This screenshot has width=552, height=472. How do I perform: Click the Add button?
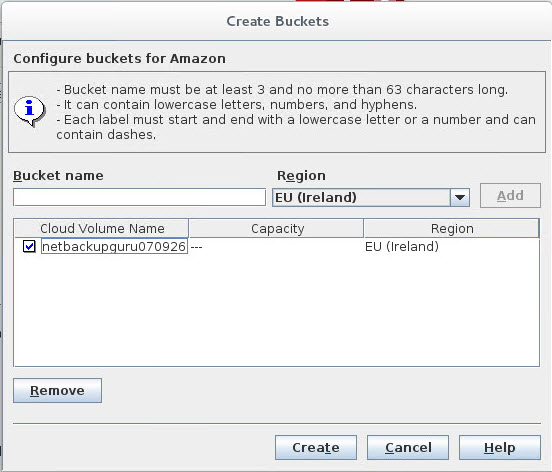tap(510, 195)
